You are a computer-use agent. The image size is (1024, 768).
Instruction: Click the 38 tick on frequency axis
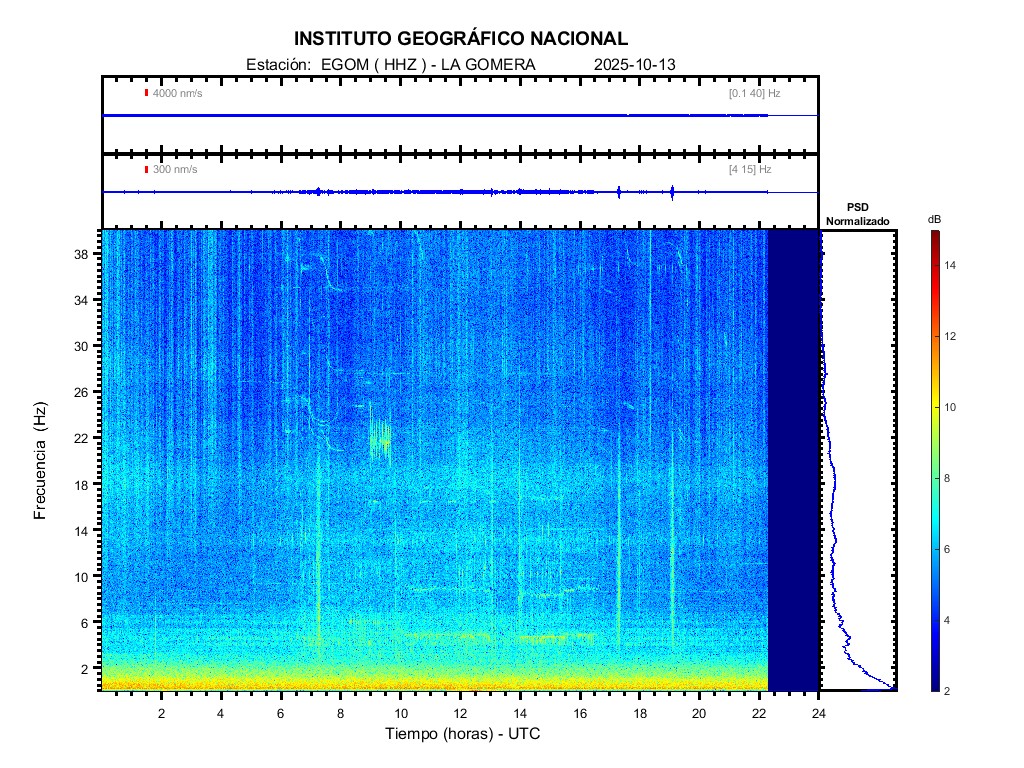coord(88,254)
